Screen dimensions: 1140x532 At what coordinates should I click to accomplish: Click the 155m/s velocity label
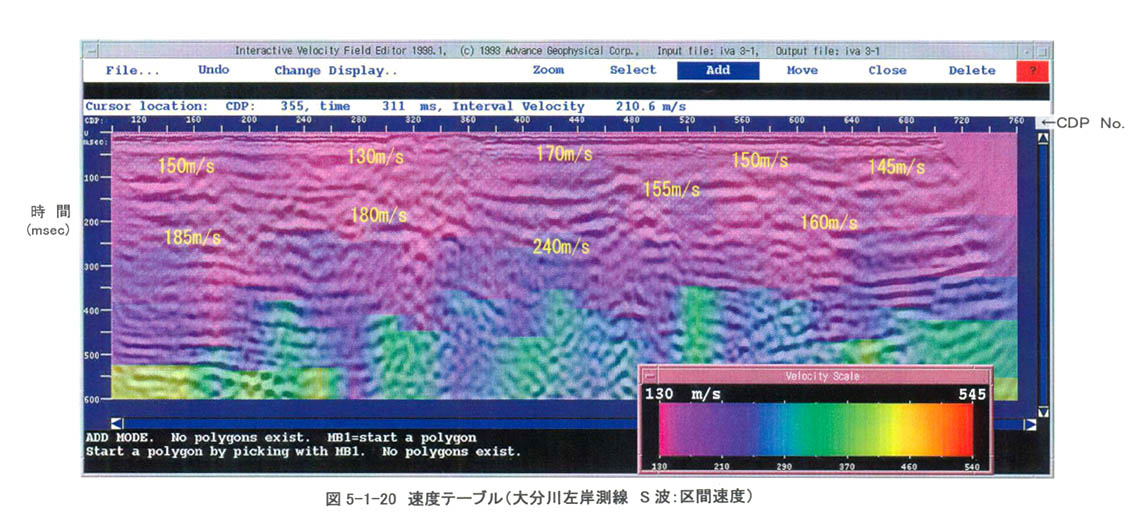click(x=671, y=190)
